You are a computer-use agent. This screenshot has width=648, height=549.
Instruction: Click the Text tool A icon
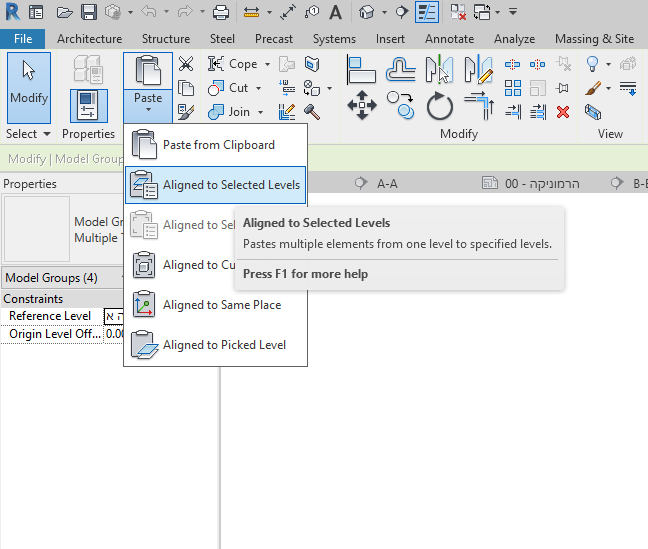[336, 12]
